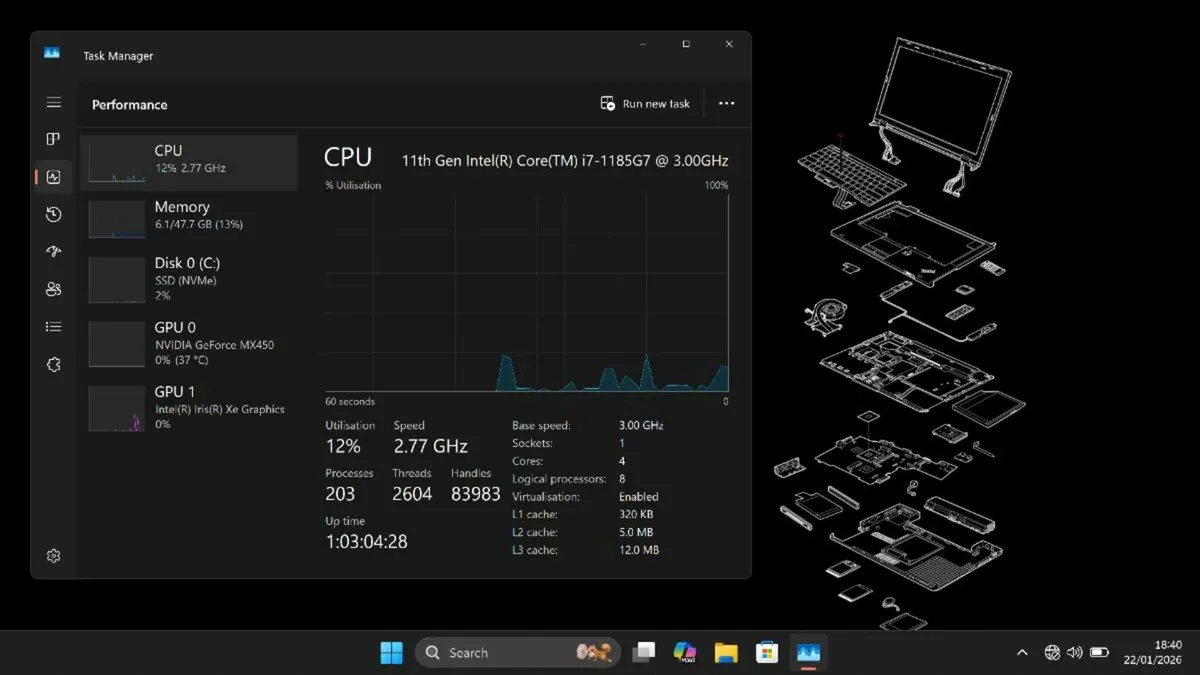The width and height of the screenshot is (1200, 675).
Task: Launch Microsoft Store from the taskbar
Action: tap(766, 652)
